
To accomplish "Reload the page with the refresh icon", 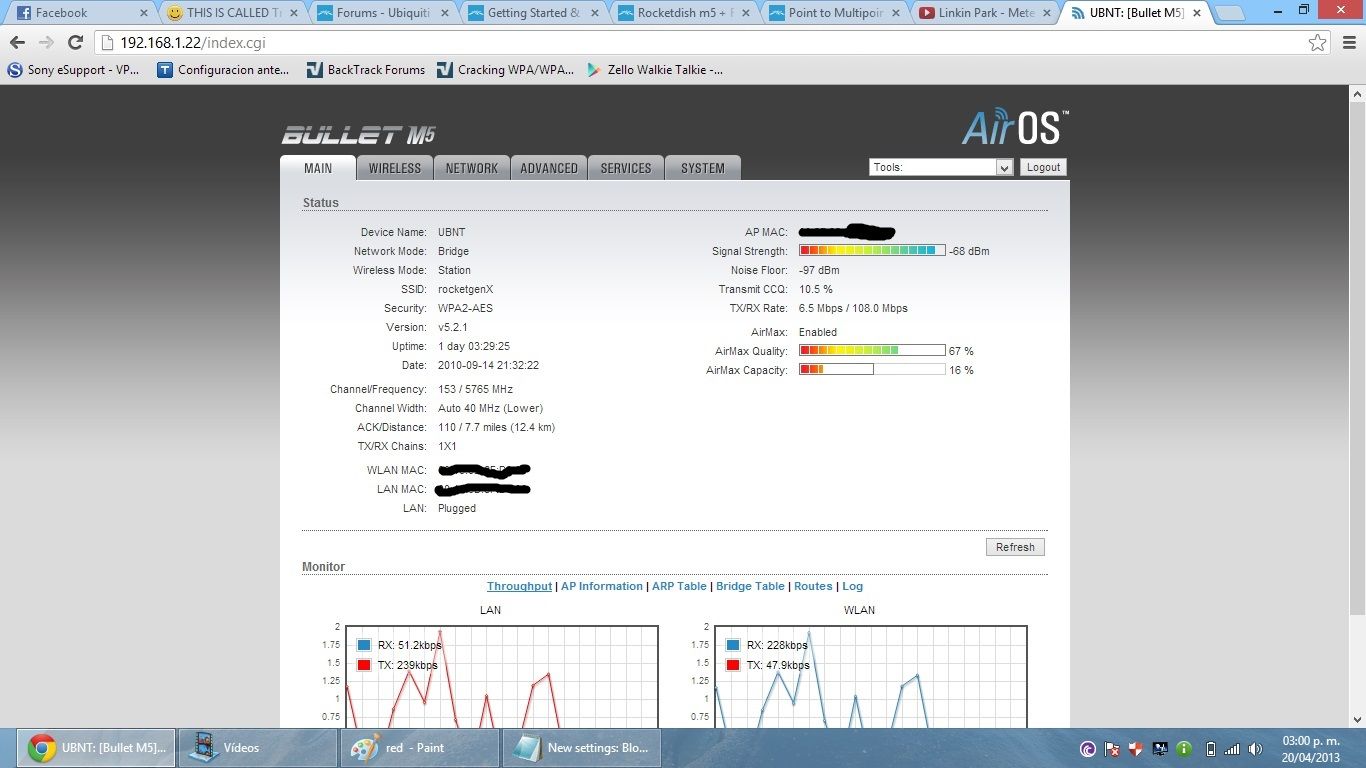I will coord(75,42).
